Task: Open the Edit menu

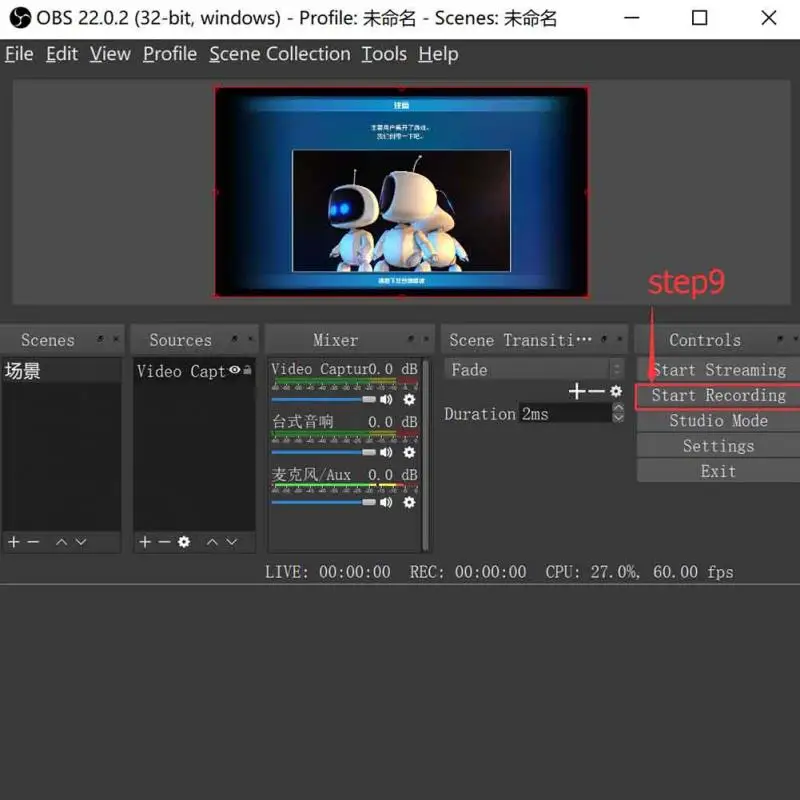Action: 62,54
